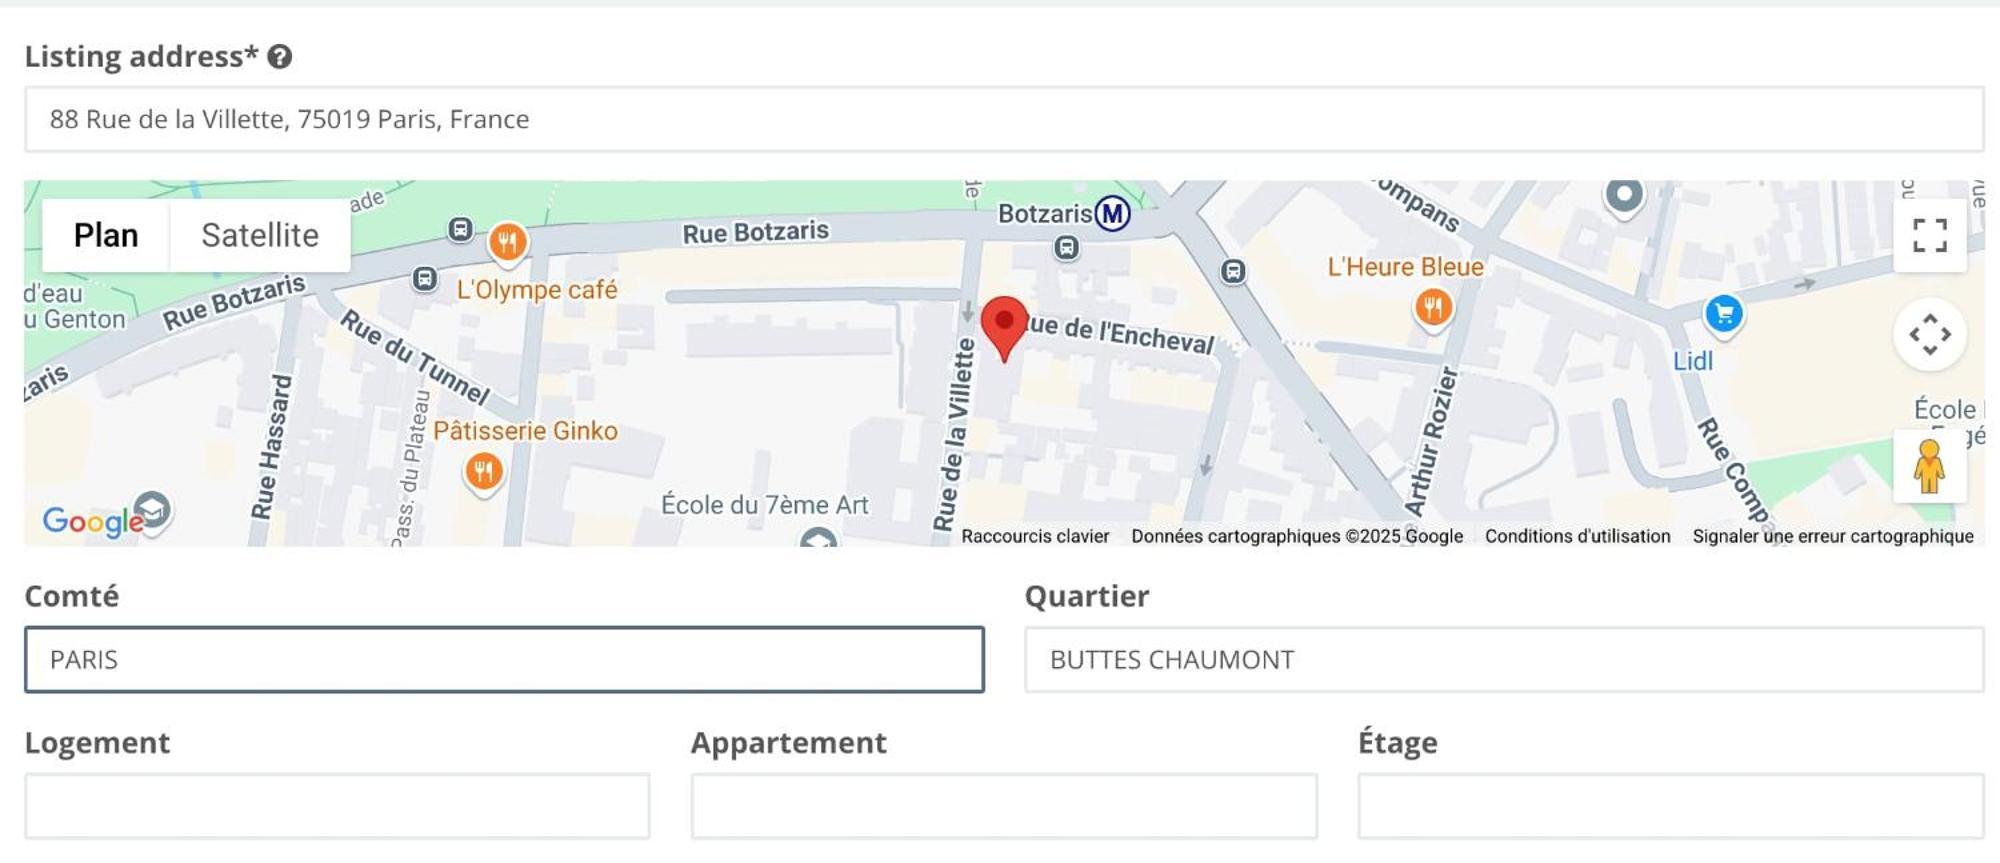Click the Lidl label on map
The height and width of the screenshot is (863, 2000).
tap(1693, 361)
